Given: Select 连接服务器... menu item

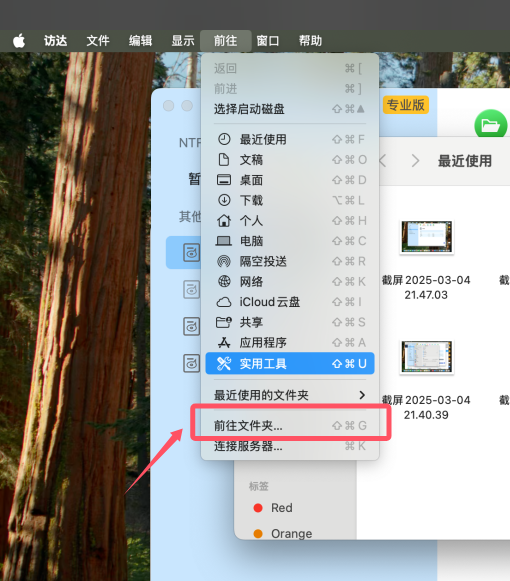Looking at the screenshot, I should [290, 446].
